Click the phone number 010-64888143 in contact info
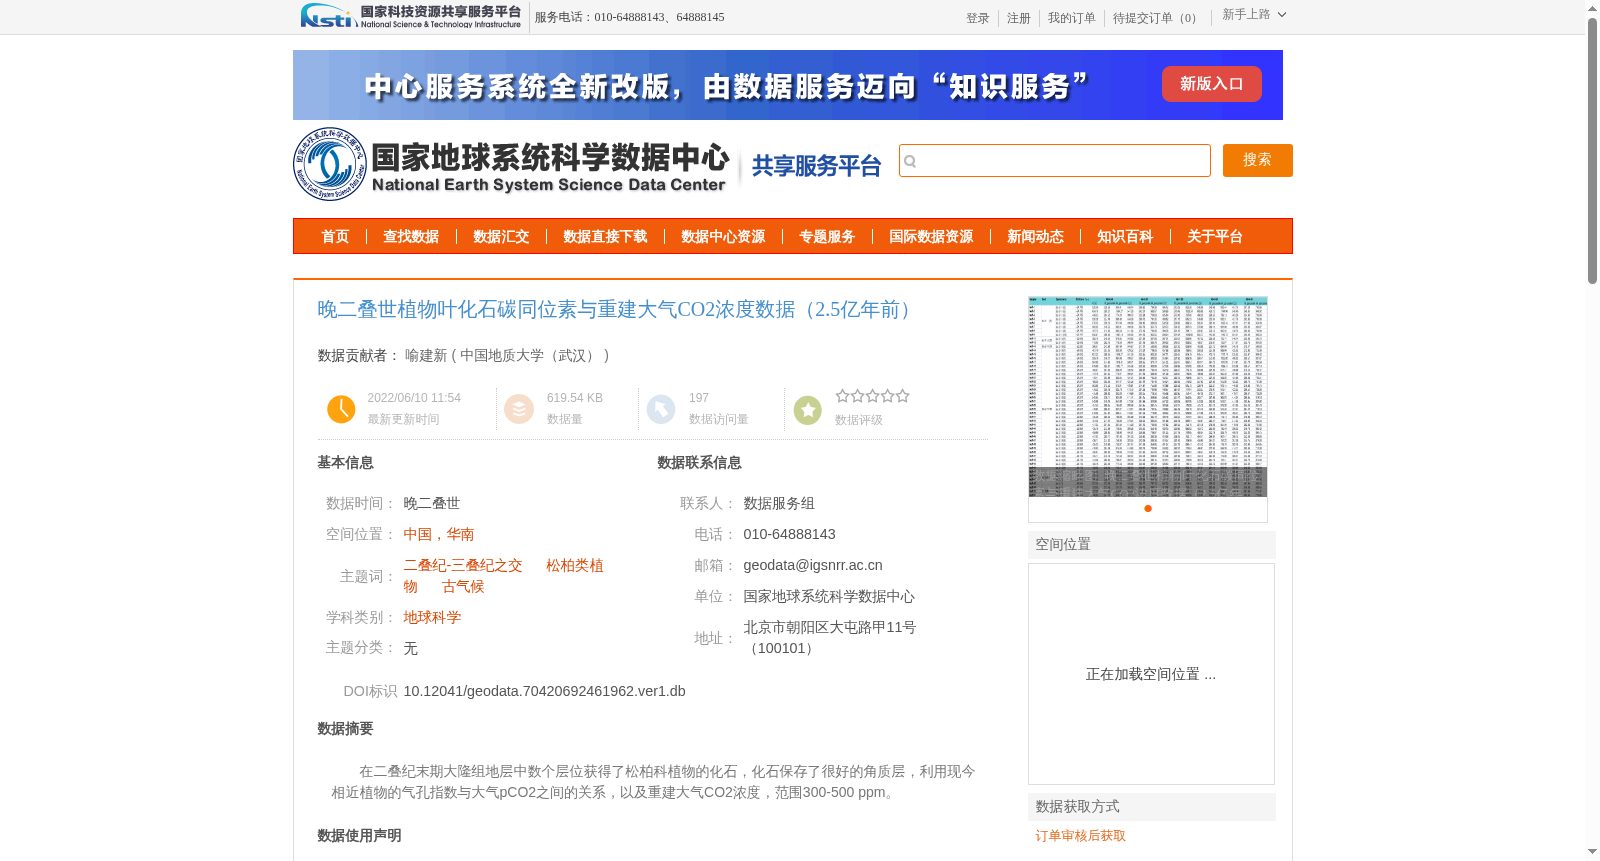Screen dimensions: 1600x861 (789, 534)
